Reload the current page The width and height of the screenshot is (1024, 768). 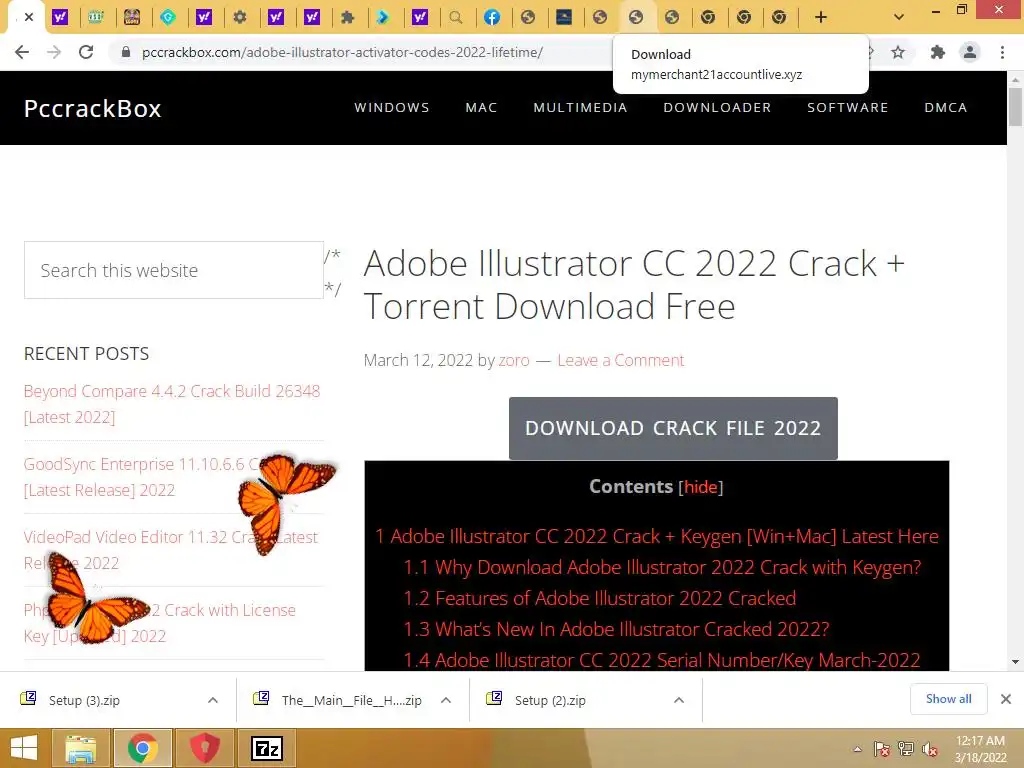click(x=86, y=52)
